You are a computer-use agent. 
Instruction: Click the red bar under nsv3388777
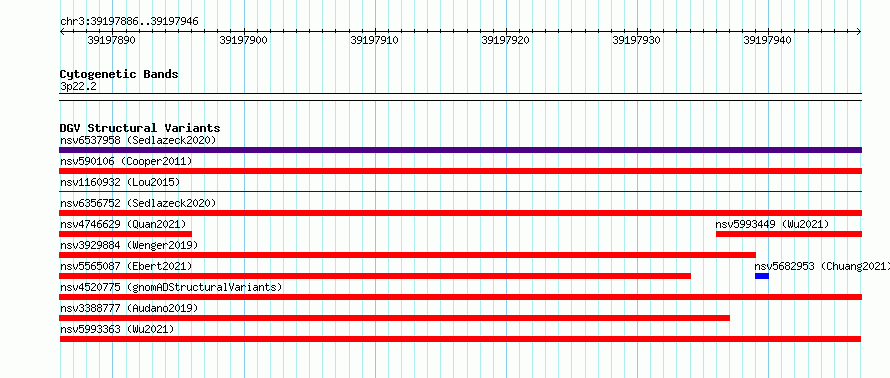coord(394,318)
